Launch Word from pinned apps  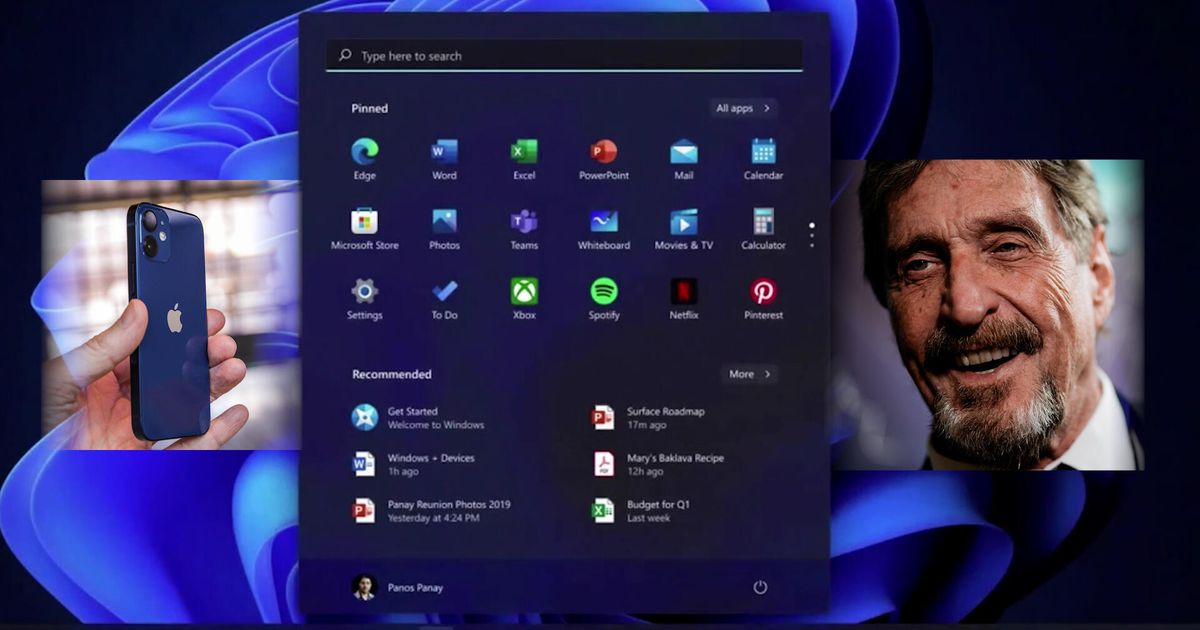click(444, 152)
